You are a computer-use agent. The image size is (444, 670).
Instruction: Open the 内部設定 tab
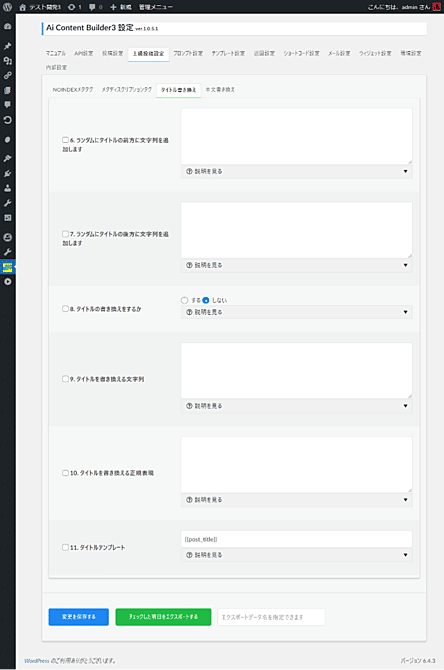(56, 68)
